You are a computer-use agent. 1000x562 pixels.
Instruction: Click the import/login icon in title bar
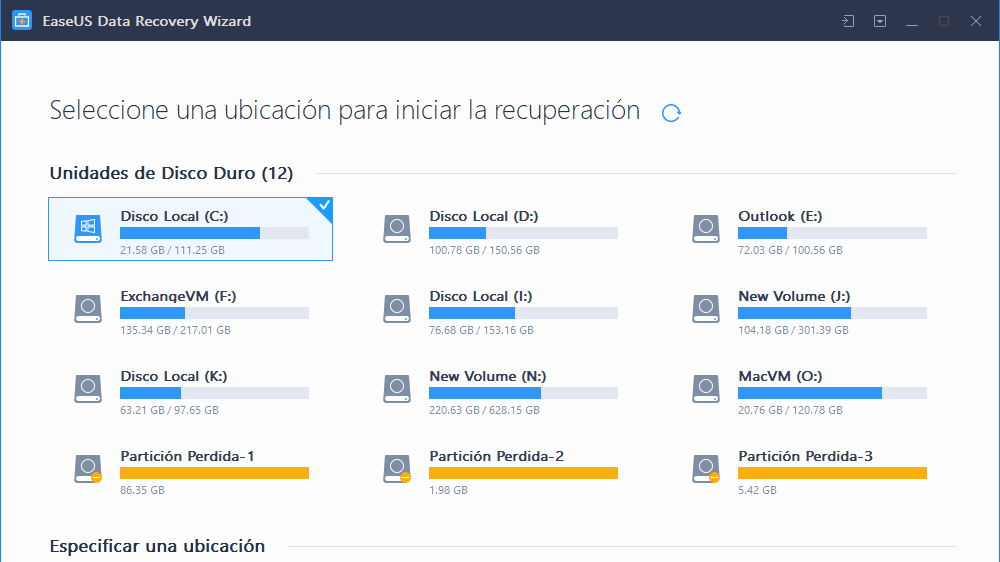click(x=848, y=21)
